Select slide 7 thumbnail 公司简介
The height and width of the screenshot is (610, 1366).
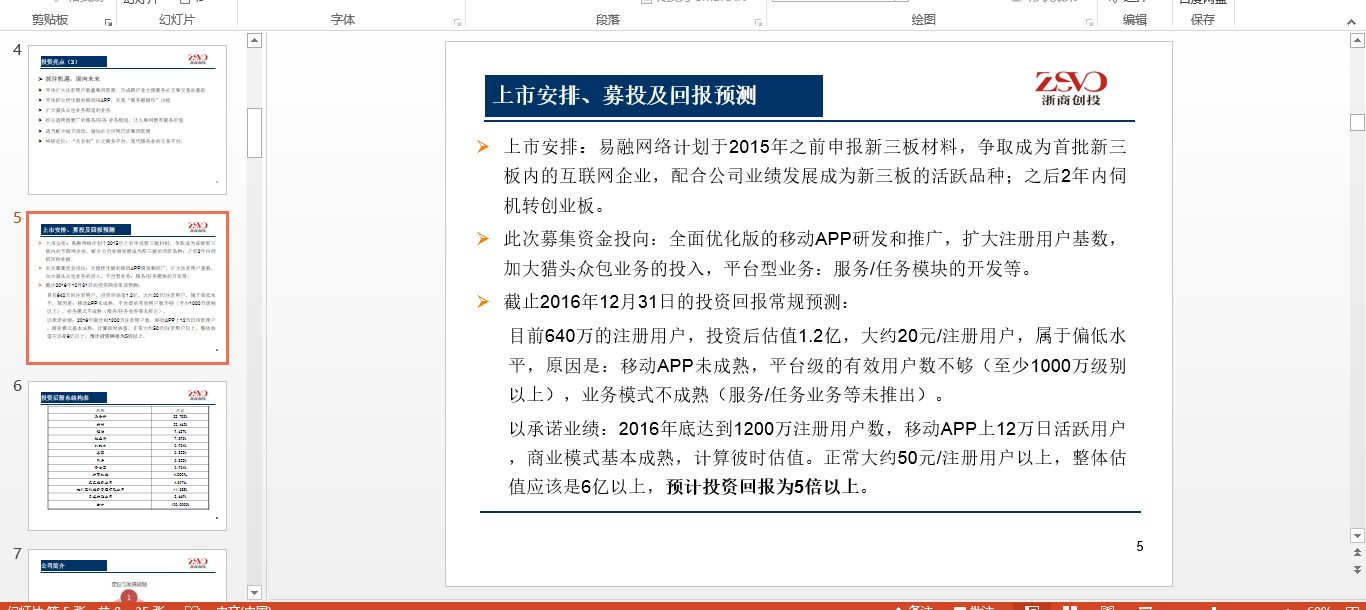(127, 576)
